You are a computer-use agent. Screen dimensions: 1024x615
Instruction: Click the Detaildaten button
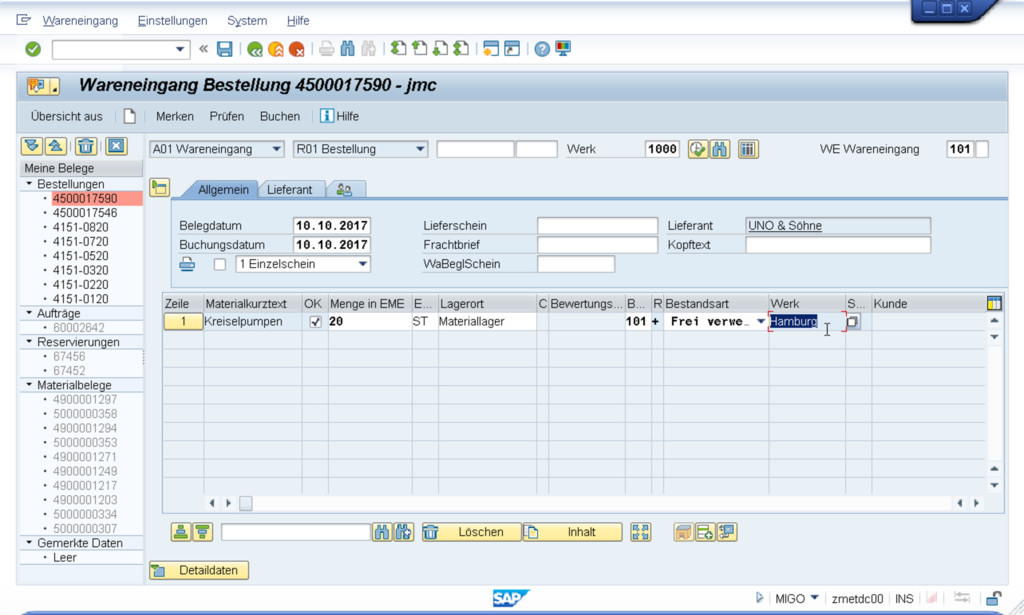coord(199,570)
